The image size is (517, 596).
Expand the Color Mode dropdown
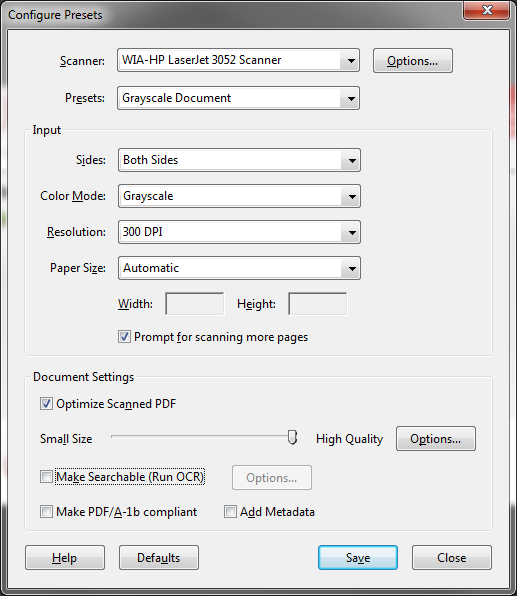pos(239,196)
